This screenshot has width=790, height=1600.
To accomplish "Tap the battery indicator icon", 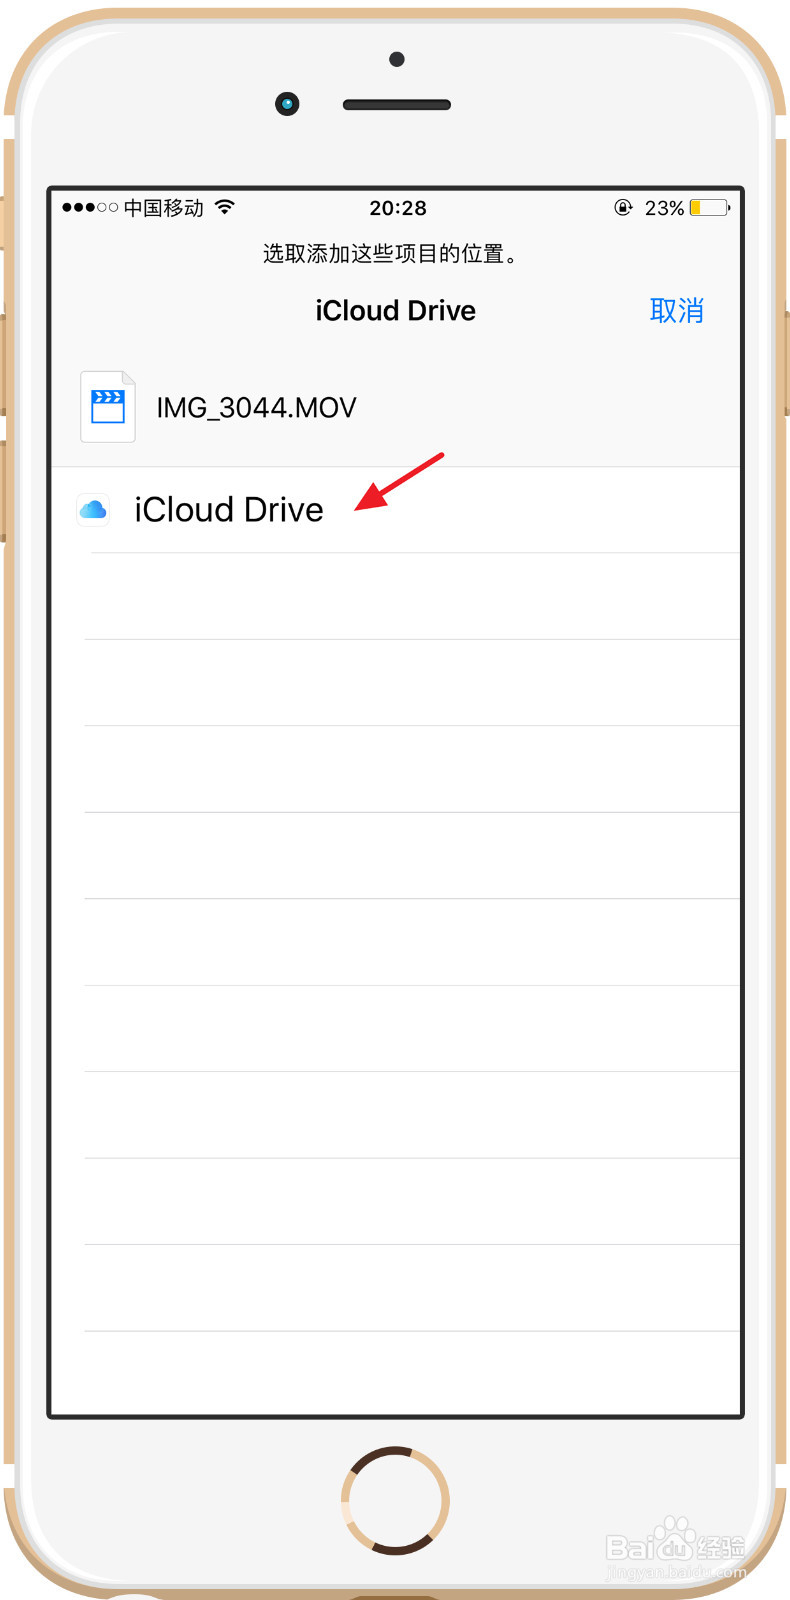I will 710,208.
